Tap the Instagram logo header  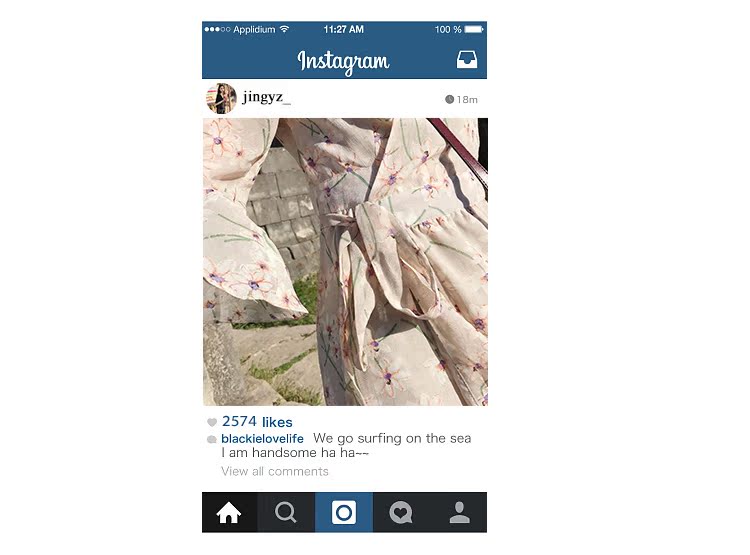pos(343,61)
